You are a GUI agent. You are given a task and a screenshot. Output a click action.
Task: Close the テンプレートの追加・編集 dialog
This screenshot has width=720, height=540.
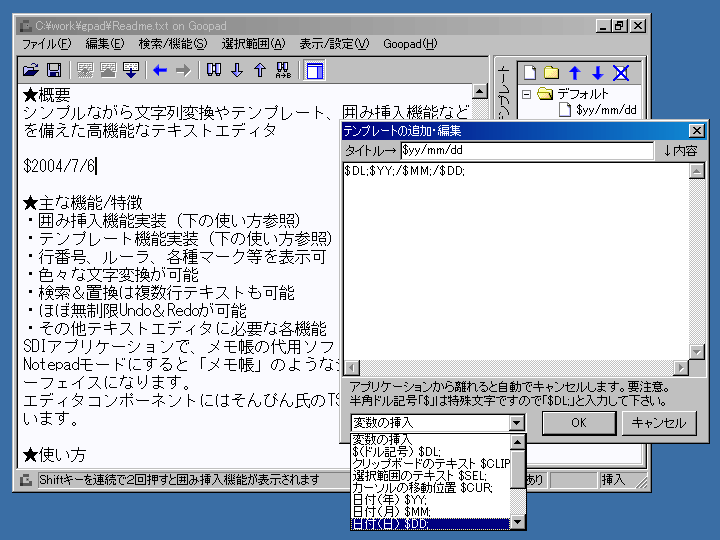(697, 131)
